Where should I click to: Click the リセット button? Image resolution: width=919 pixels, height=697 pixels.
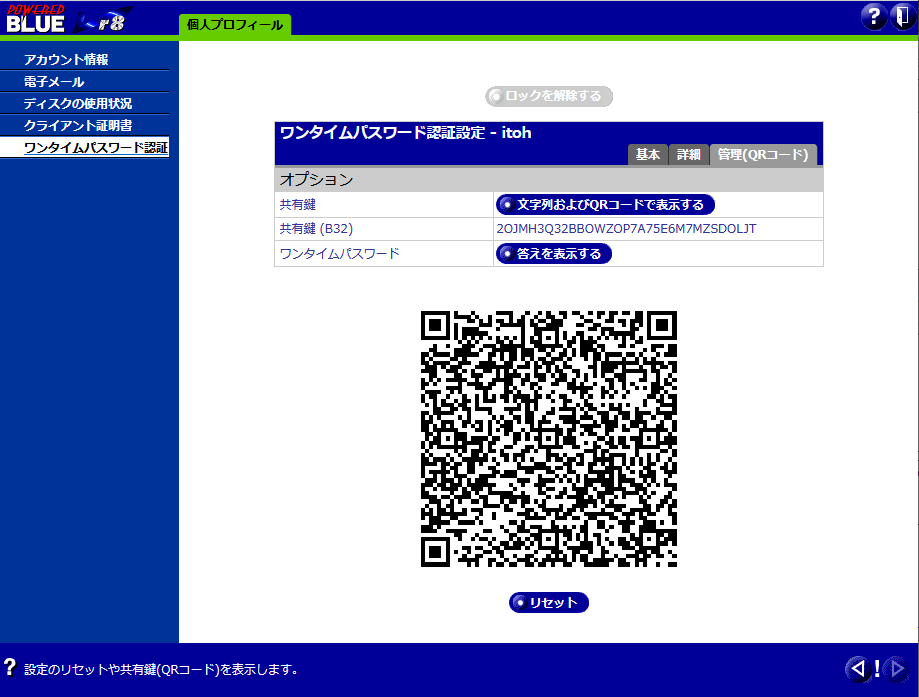pos(549,603)
